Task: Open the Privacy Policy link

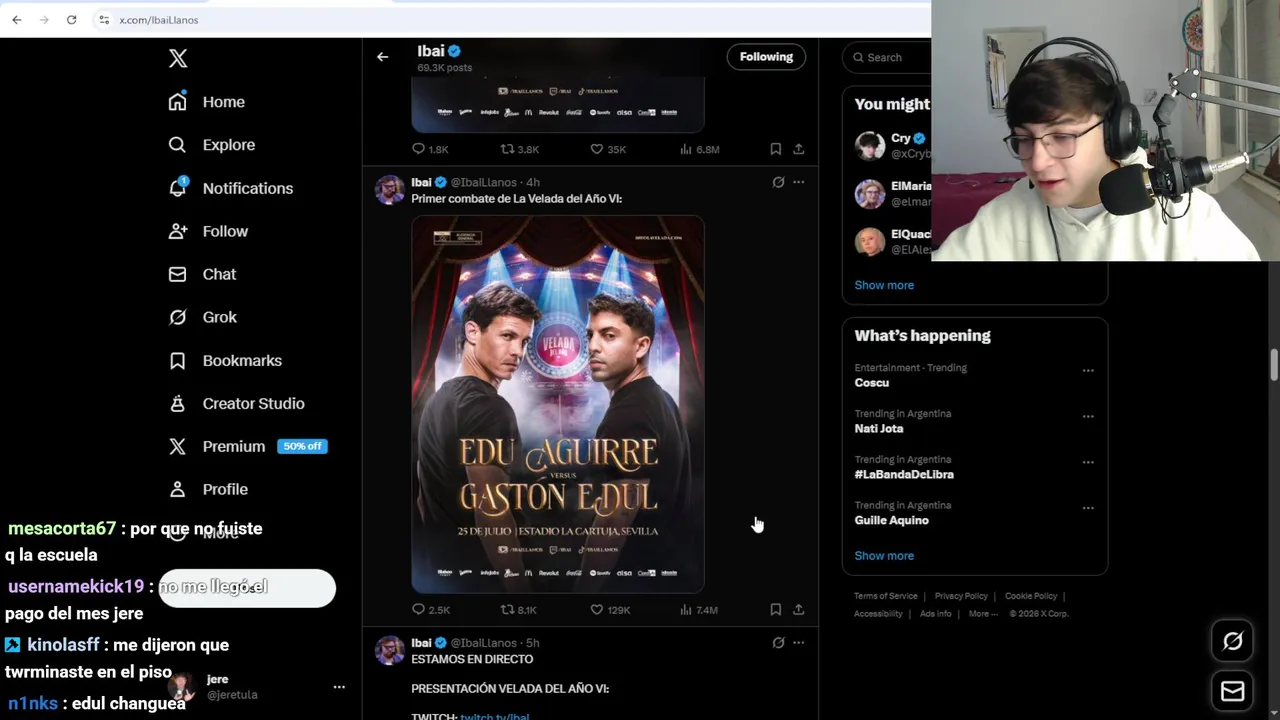Action: [961, 596]
